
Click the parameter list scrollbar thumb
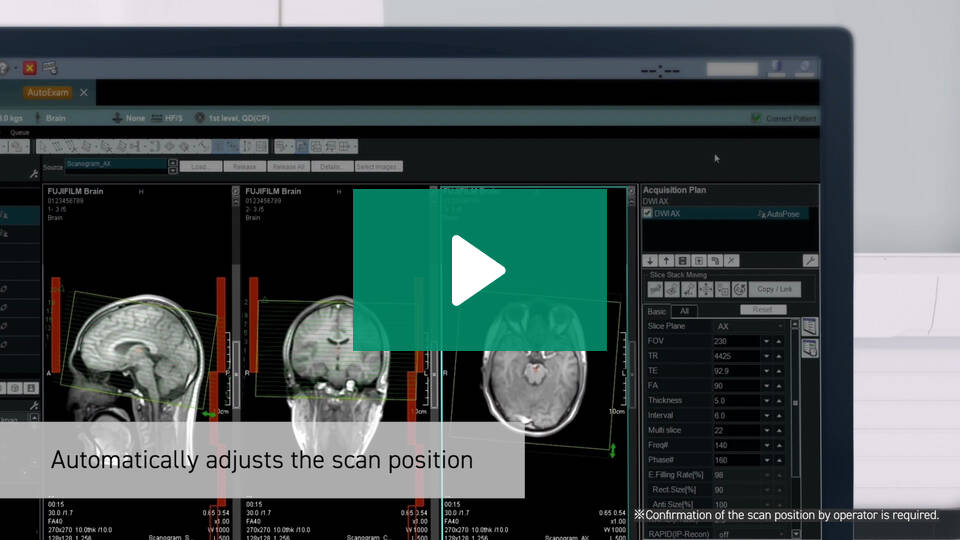(795, 403)
